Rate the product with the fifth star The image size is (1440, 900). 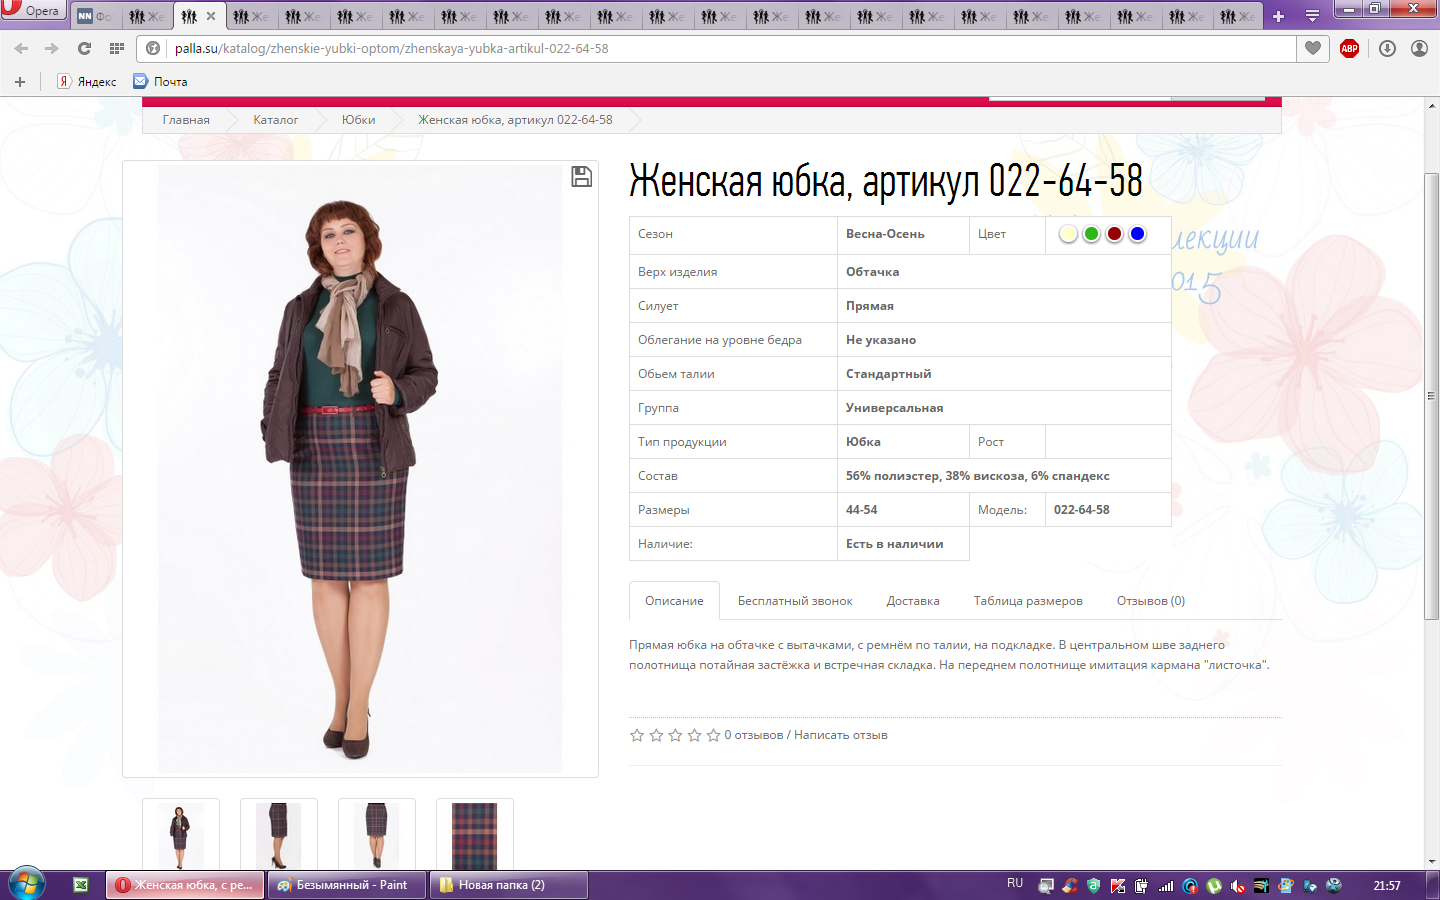click(713, 735)
